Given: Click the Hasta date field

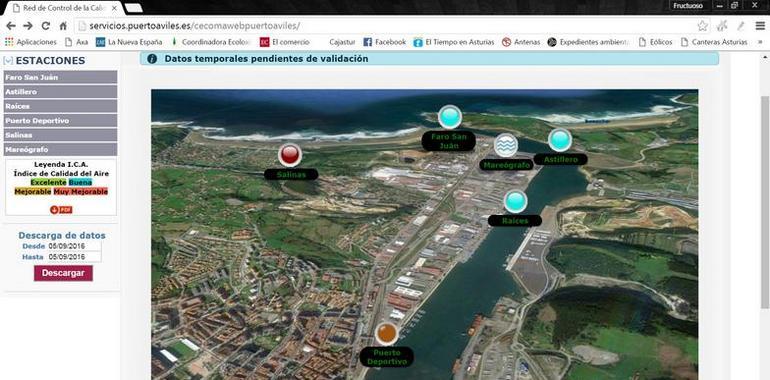Looking at the screenshot, I should 74,257.
